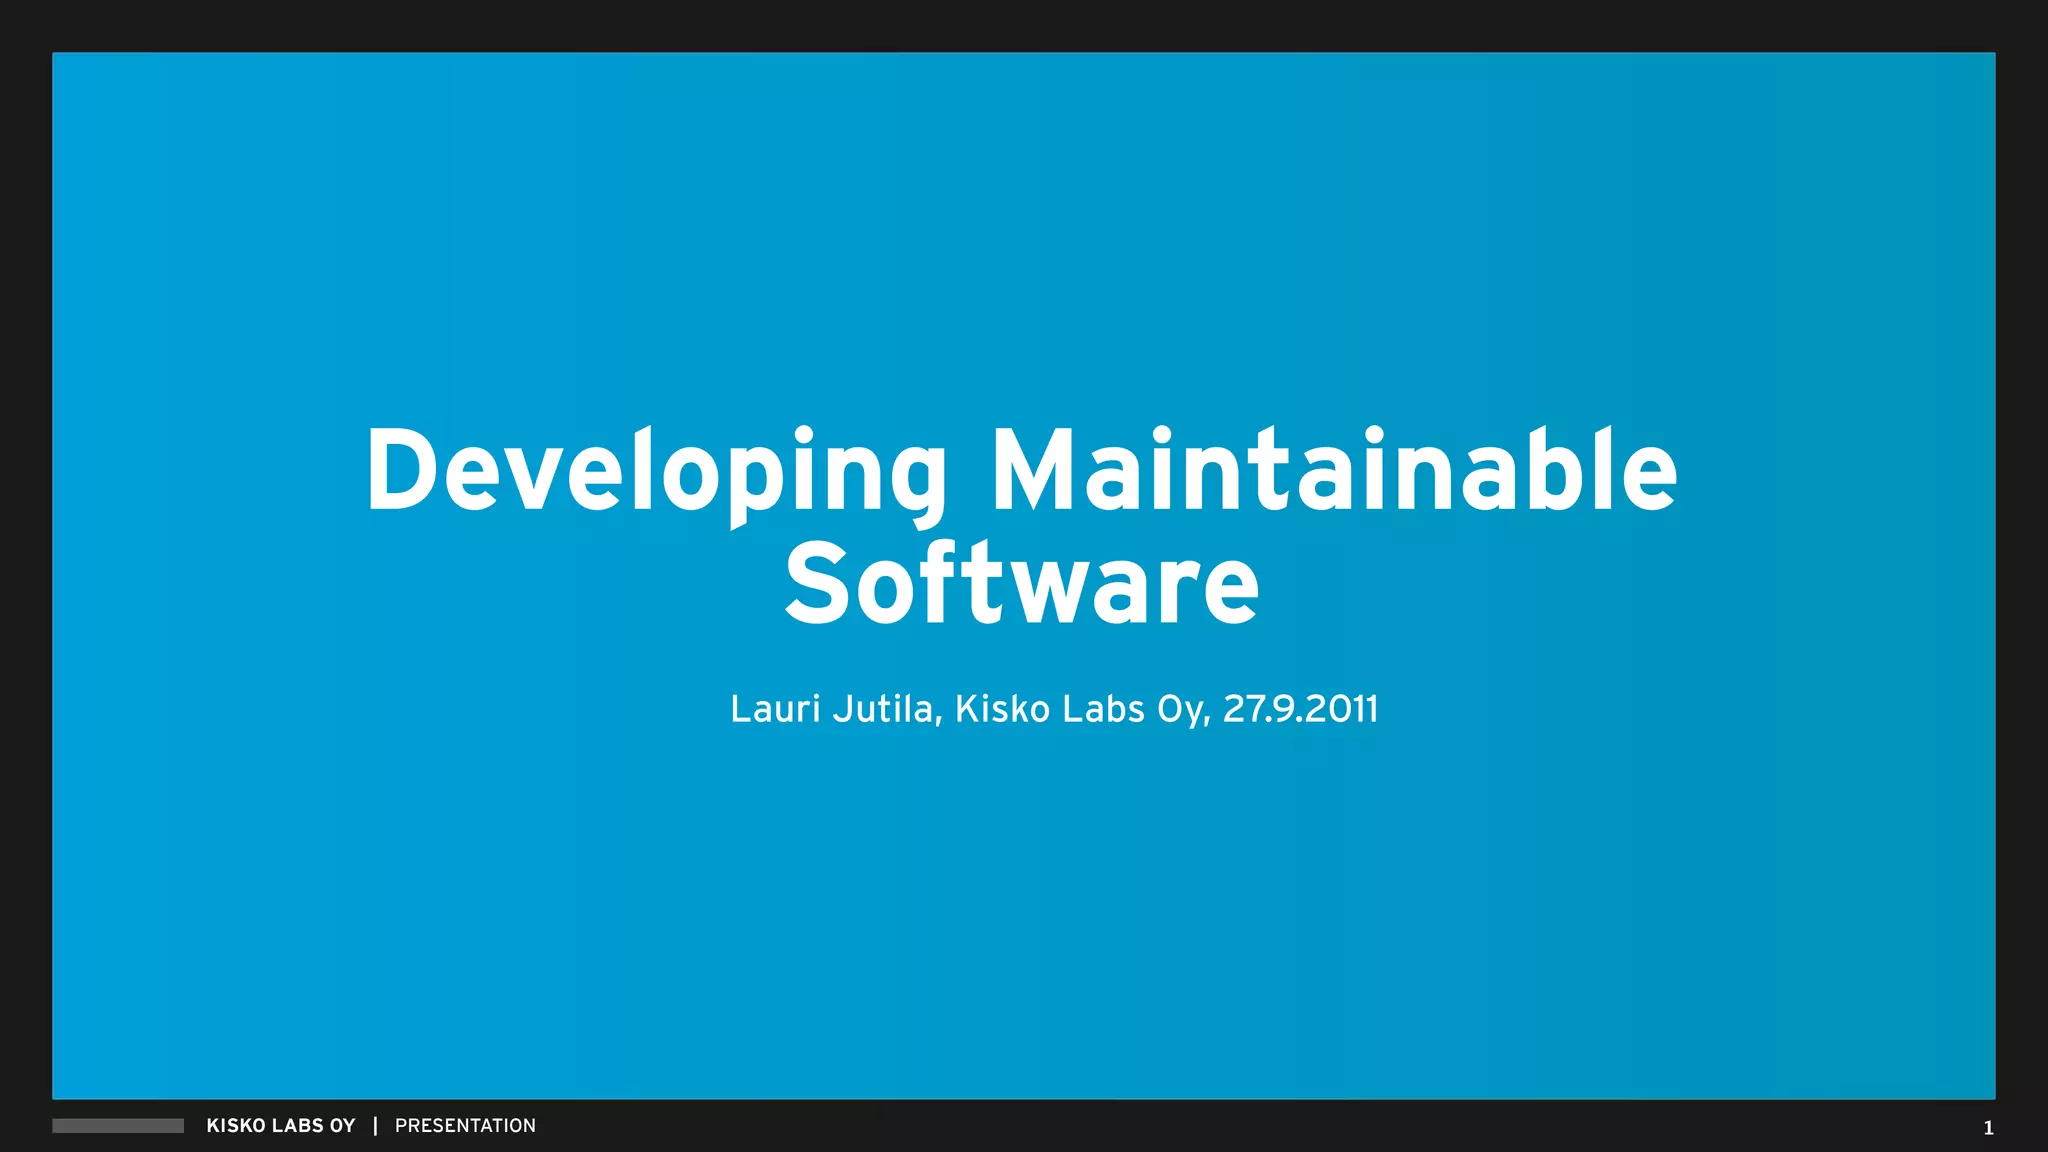Select the surname Jutila in the subtitle
The height and width of the screenshot is (1152, 2048).
(x=883, y=708)
